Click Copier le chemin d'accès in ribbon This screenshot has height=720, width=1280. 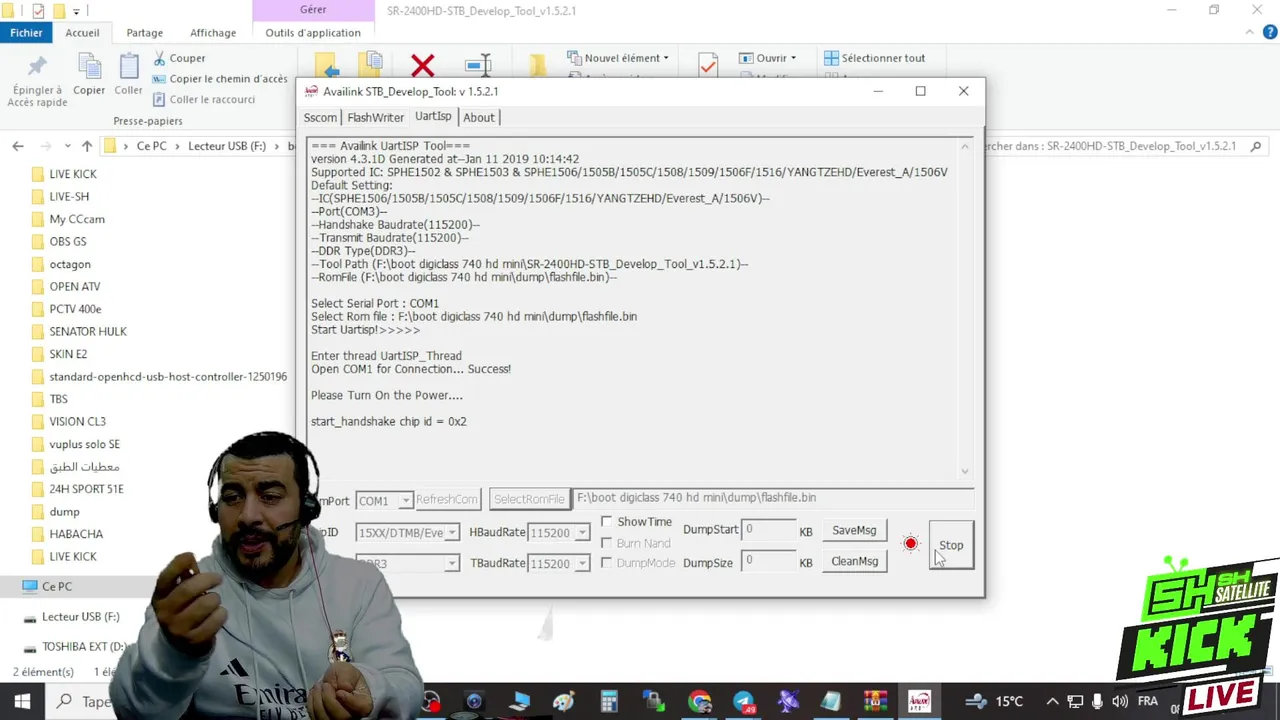pos(220,79)
